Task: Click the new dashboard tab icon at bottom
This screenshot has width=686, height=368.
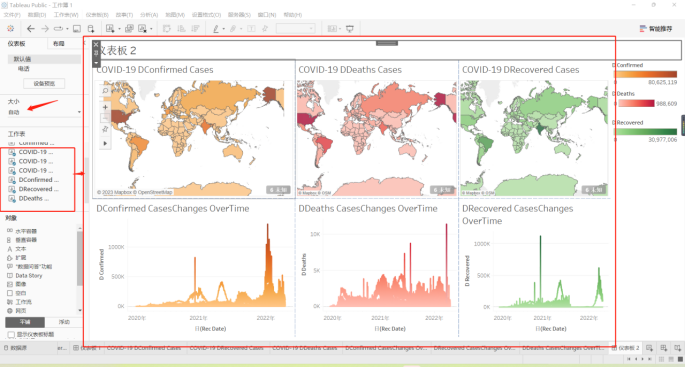Action: pos(664,348)
